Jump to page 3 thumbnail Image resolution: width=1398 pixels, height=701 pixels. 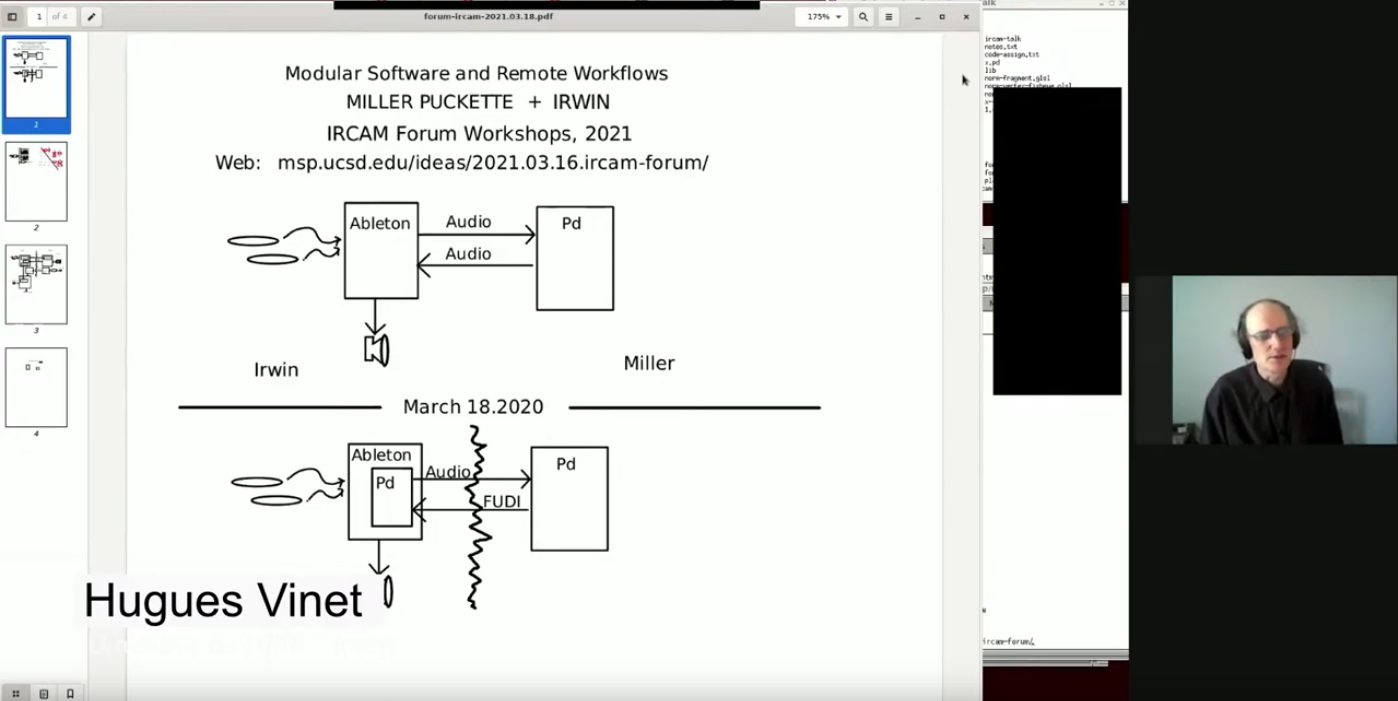click(x=36, y=284)
